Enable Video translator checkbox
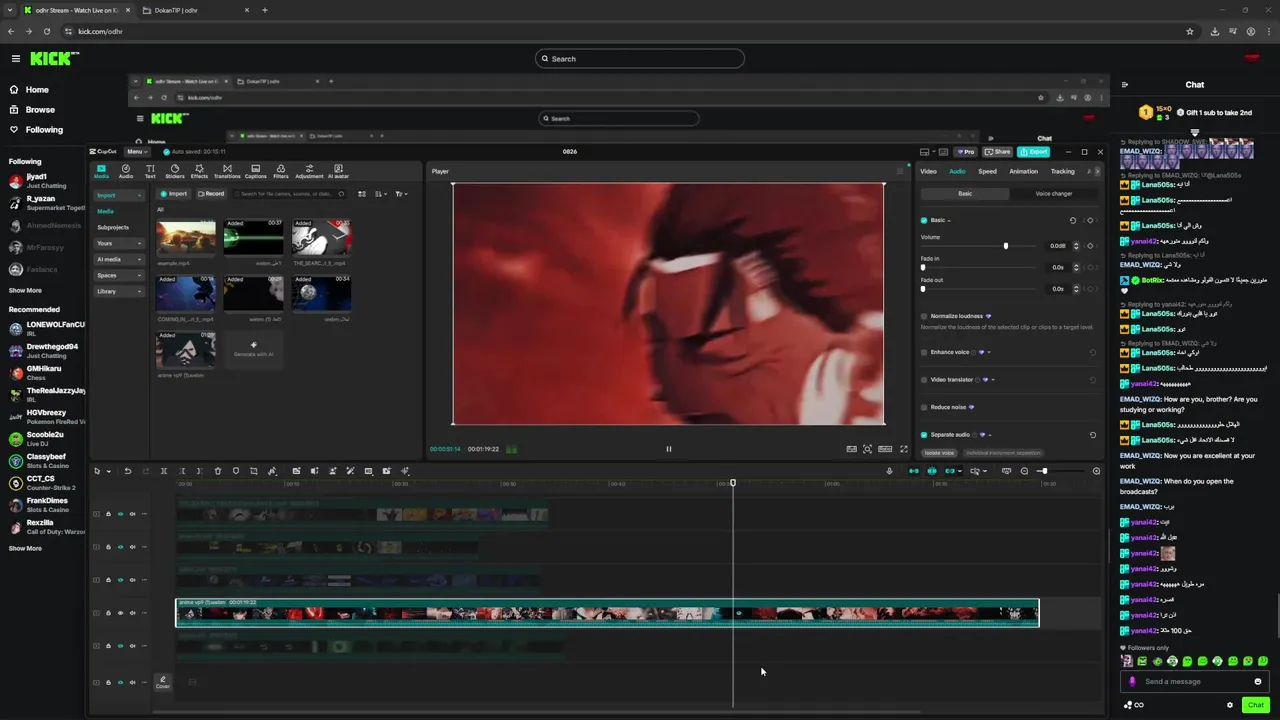 tap(924, 380)
